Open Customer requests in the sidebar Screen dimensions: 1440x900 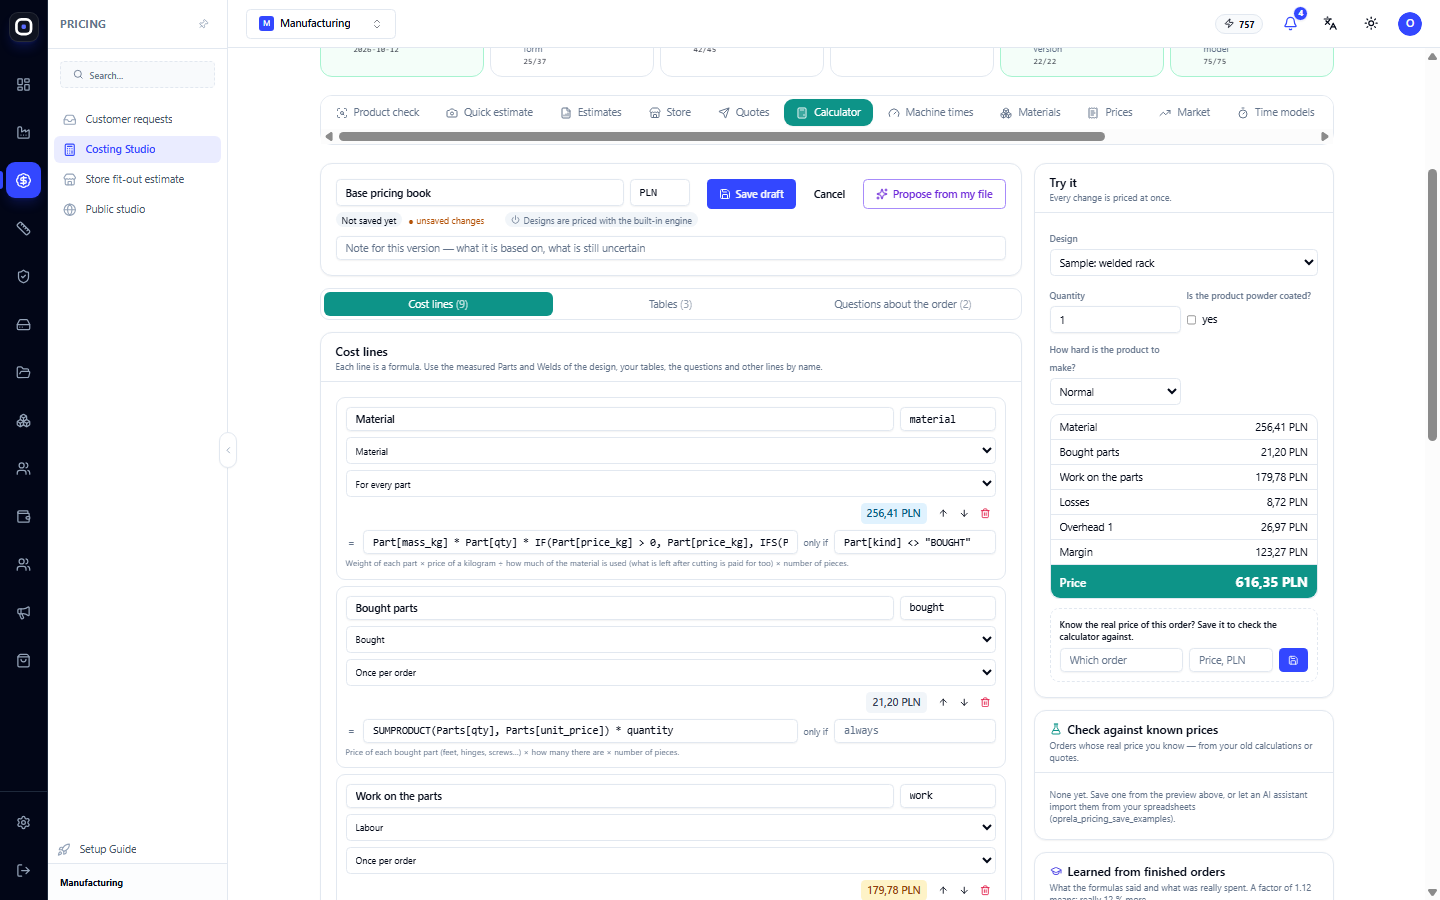point(137,119)
